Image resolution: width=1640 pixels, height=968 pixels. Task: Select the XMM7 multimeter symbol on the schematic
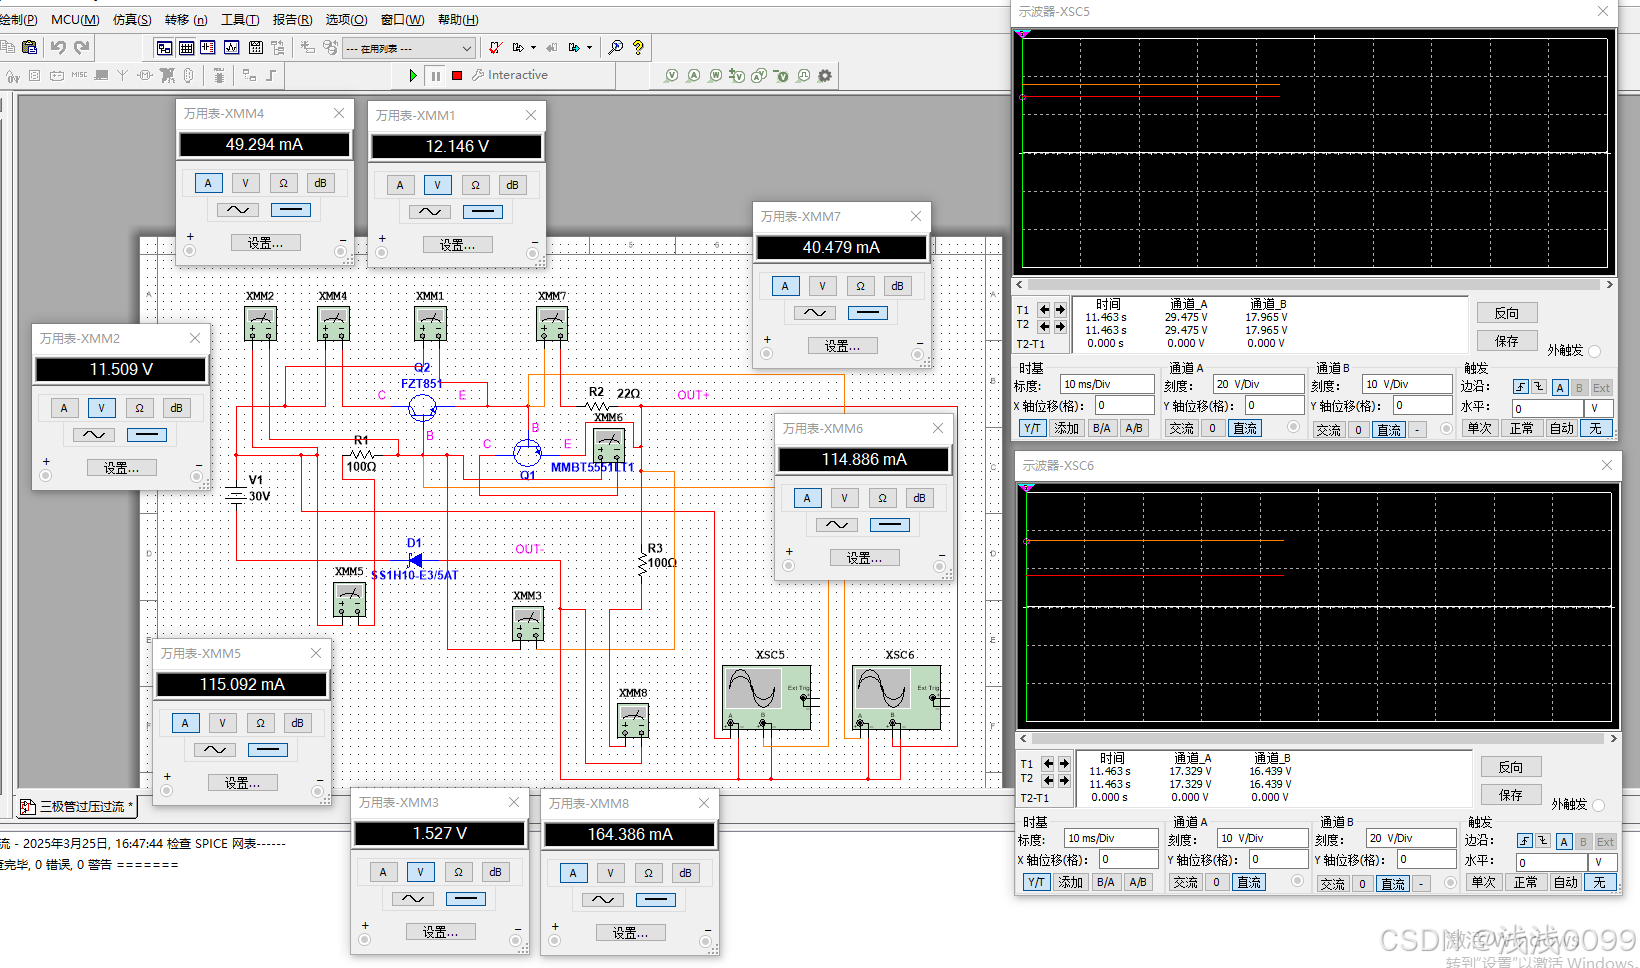coord(552,323)
